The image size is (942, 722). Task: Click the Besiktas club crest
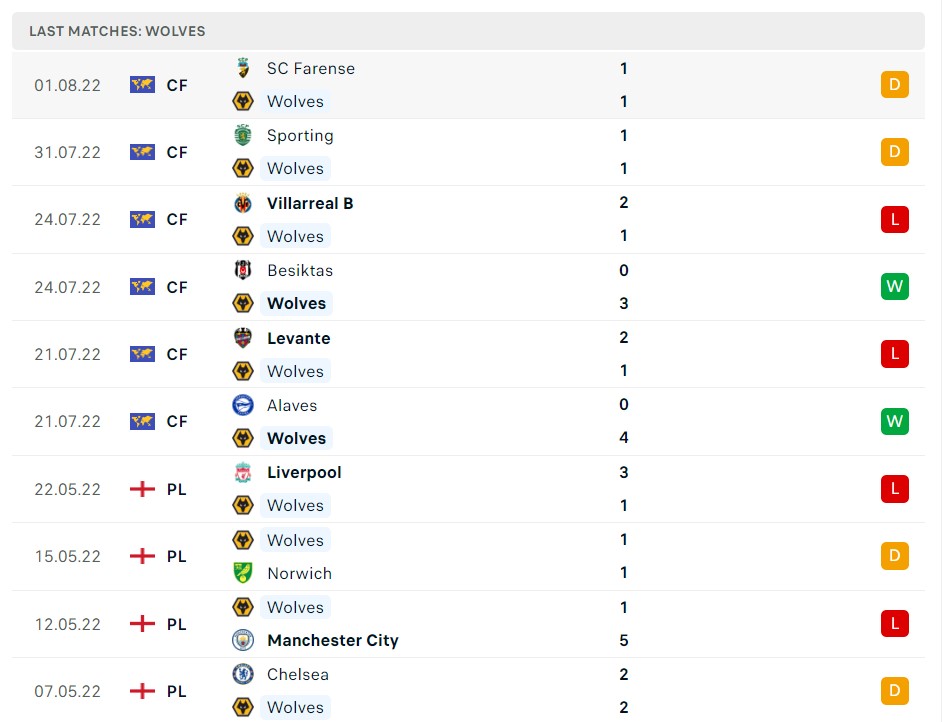pyautogui.click(x=242, y=270)
